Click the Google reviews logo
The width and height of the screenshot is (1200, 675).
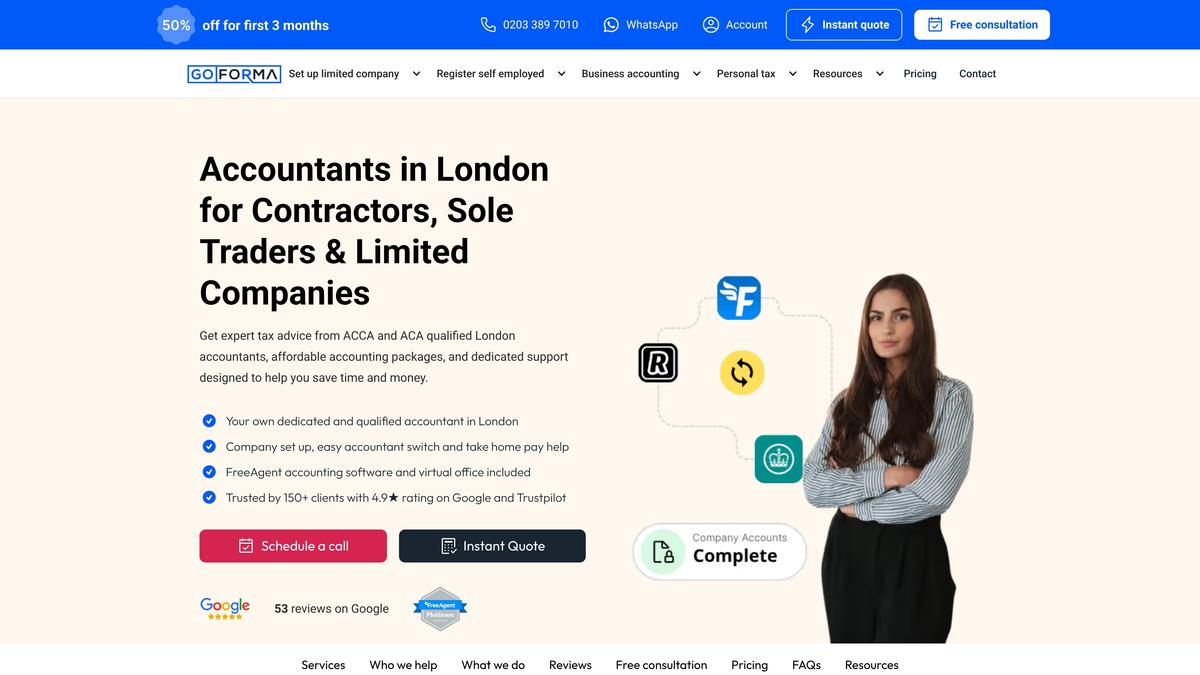225,608
